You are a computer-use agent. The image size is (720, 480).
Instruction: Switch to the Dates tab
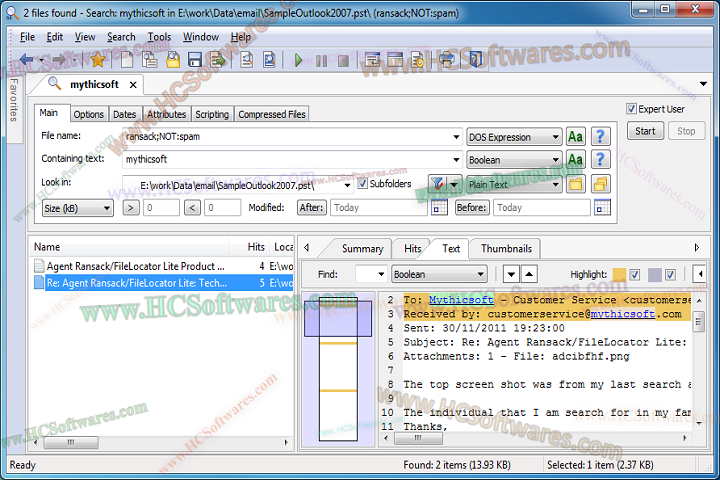(124, 114)
